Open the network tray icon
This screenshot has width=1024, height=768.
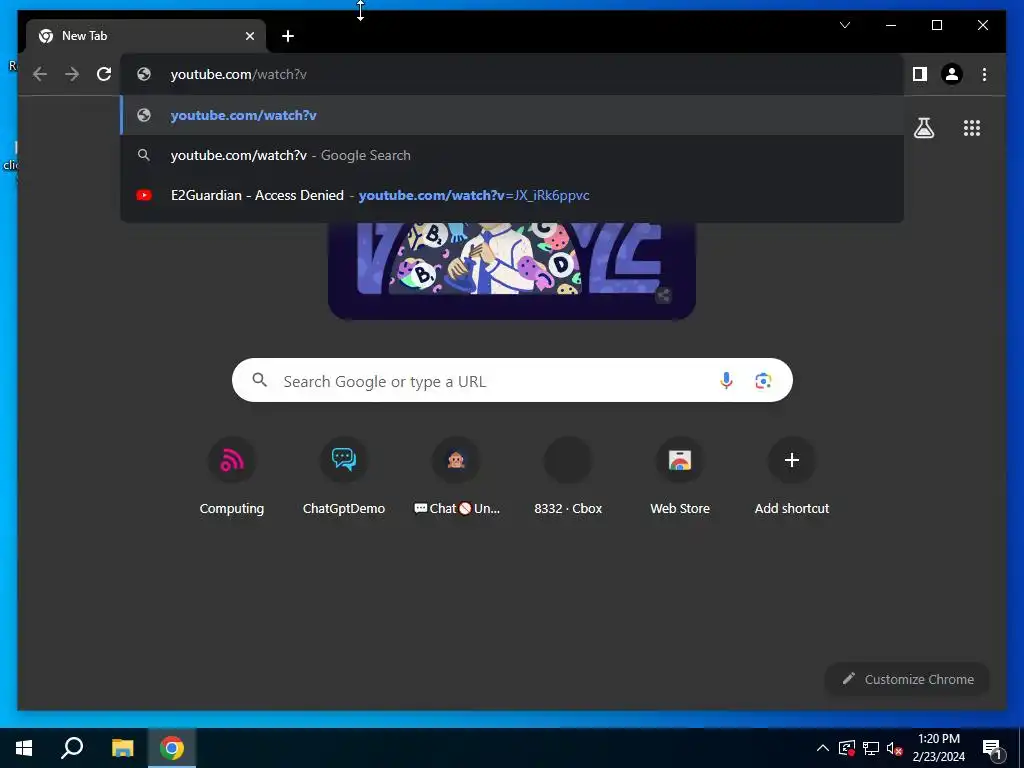[x=870, y=748]
